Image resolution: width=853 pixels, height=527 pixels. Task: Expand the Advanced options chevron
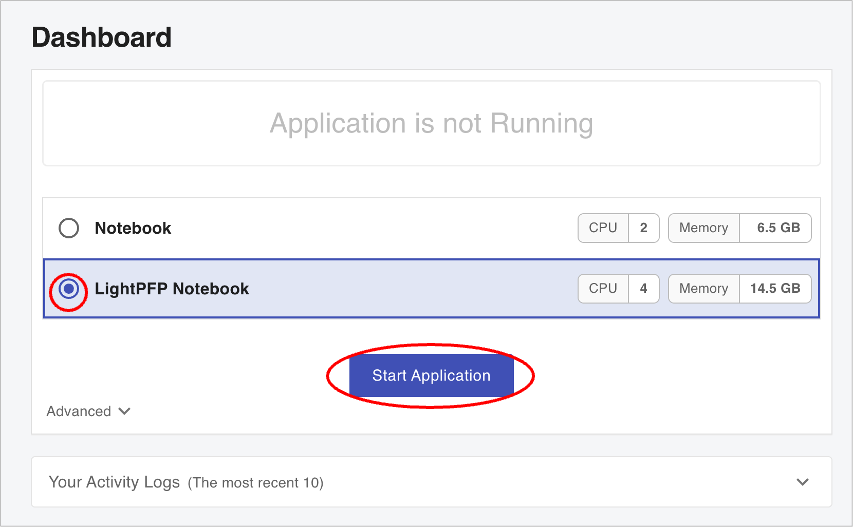[125, 411]
